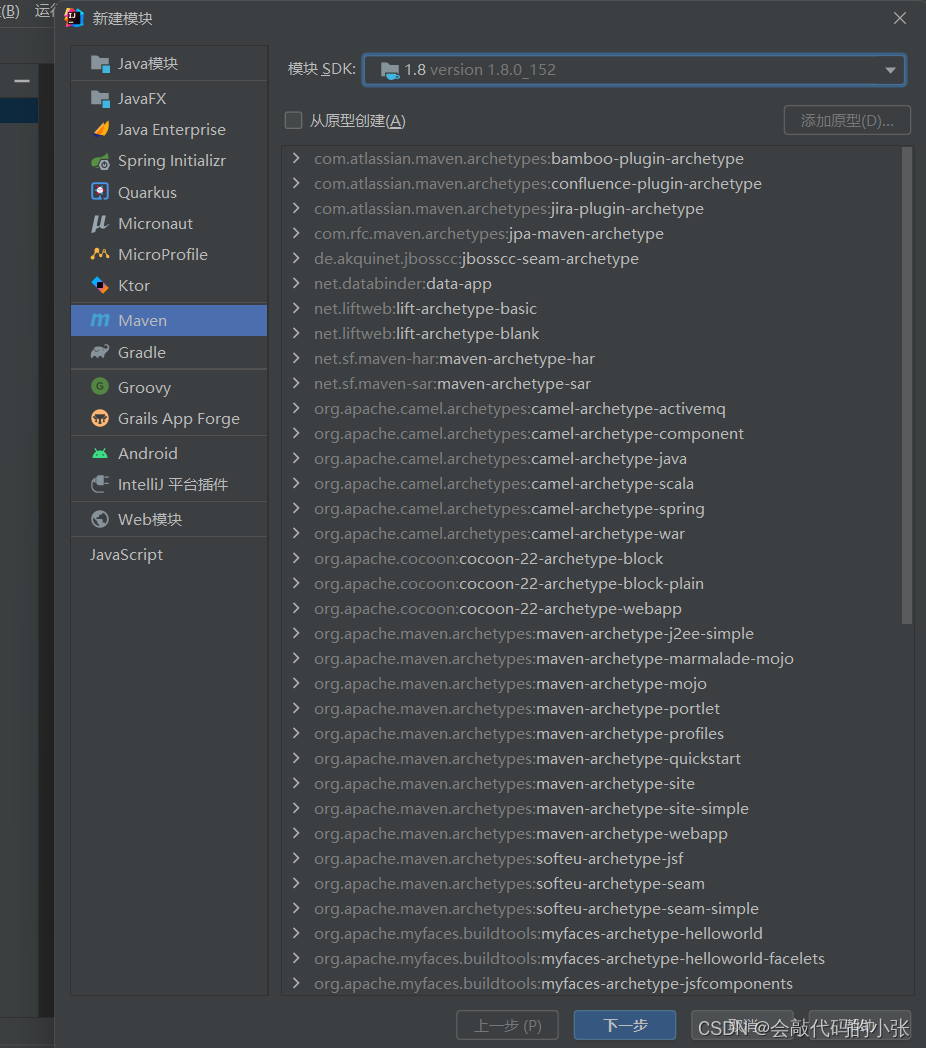Click the Java module folder icon
The height and width of the screenshot is (1048, 926).
pos(100,63)
